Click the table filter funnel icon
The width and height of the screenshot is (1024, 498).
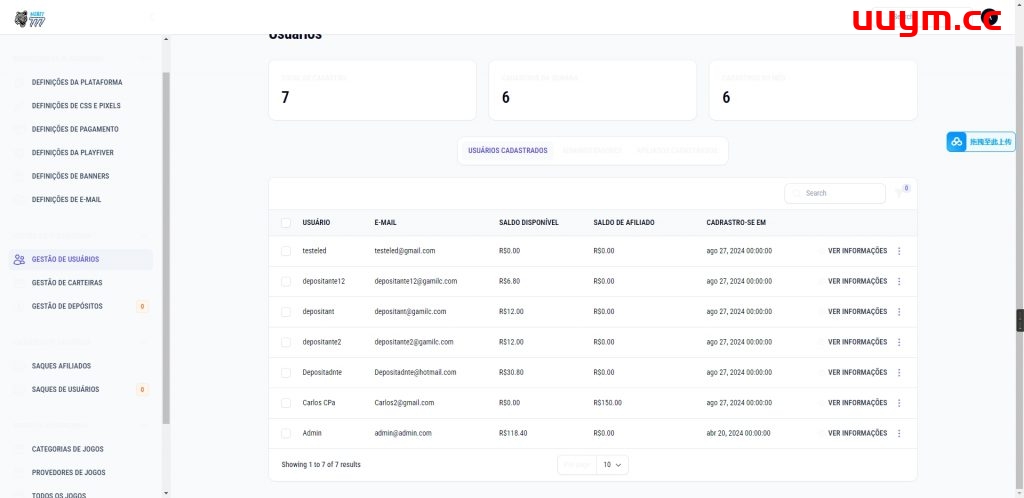pyautogui.click(x=900, y=193)
